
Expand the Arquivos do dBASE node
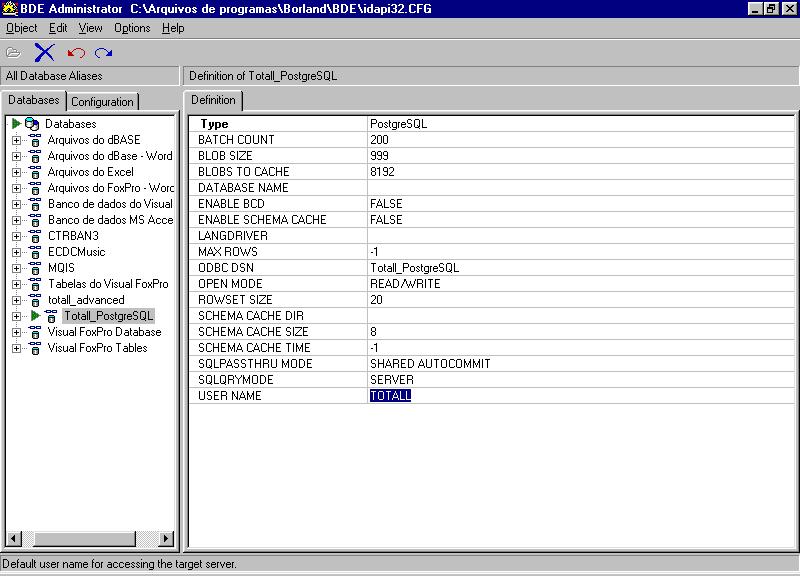[16, 140]
